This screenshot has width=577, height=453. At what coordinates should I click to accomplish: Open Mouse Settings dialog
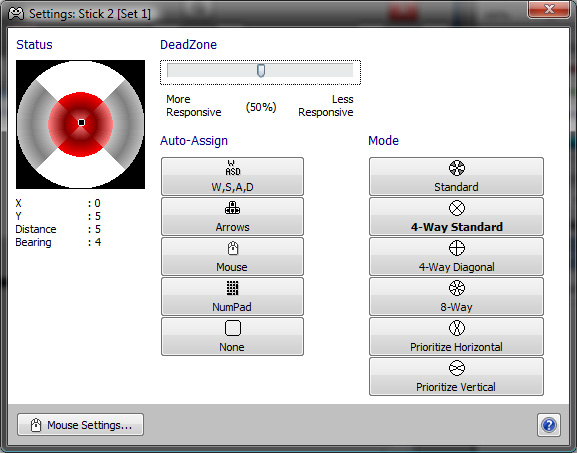tap(80, 425)
